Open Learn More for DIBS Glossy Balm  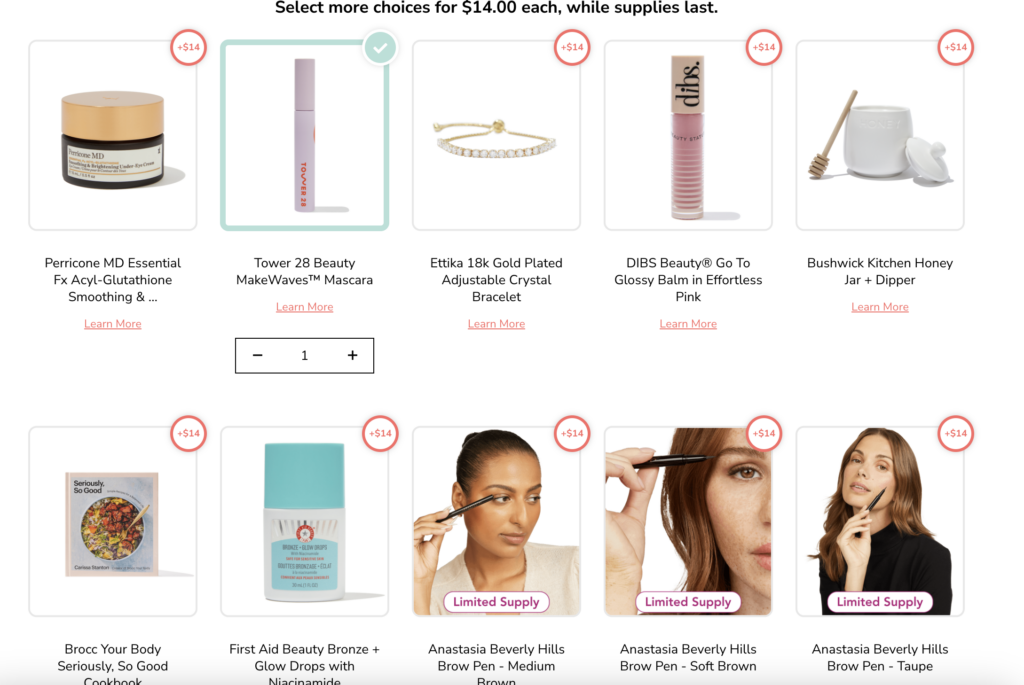point(688,324)
